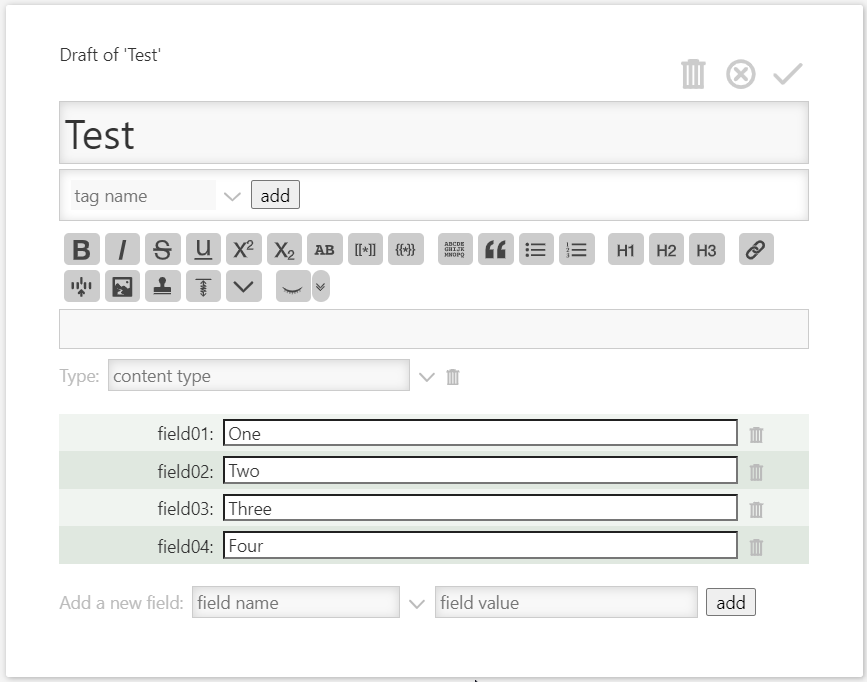Image resolution: width=867 pixels, height=682 pixels.
Task: Click the 'field02:' label
Action: coord(185,471)
